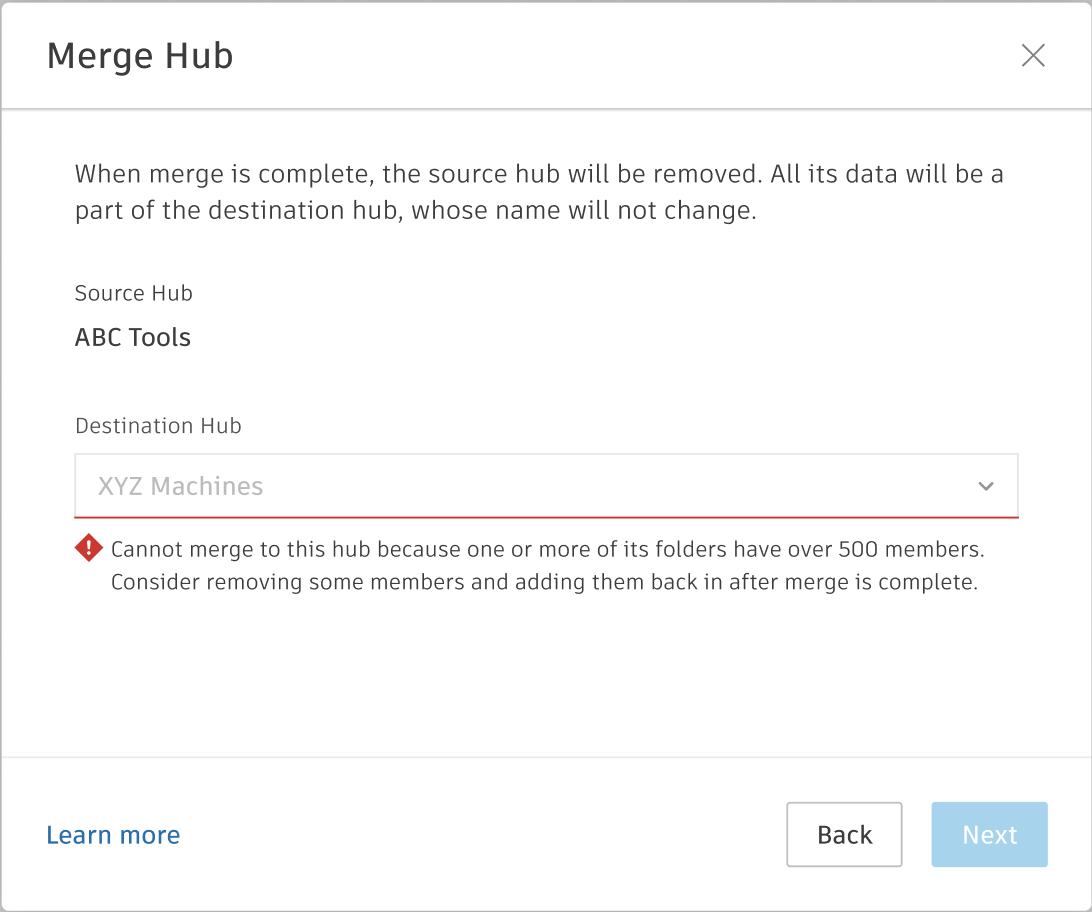Viewport: 1092px width, 912px height.
Task: Click the 'Consider removing some members' hint line
Action: click(x=543, y=582)
